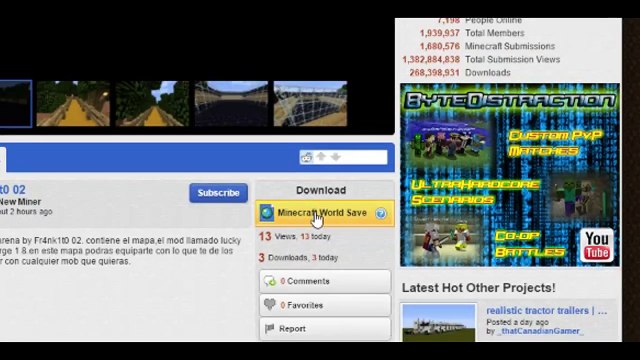Click the 13 Views statistic text
The height and width of the screenshot is (360, 640).
[x=294, y=236]
